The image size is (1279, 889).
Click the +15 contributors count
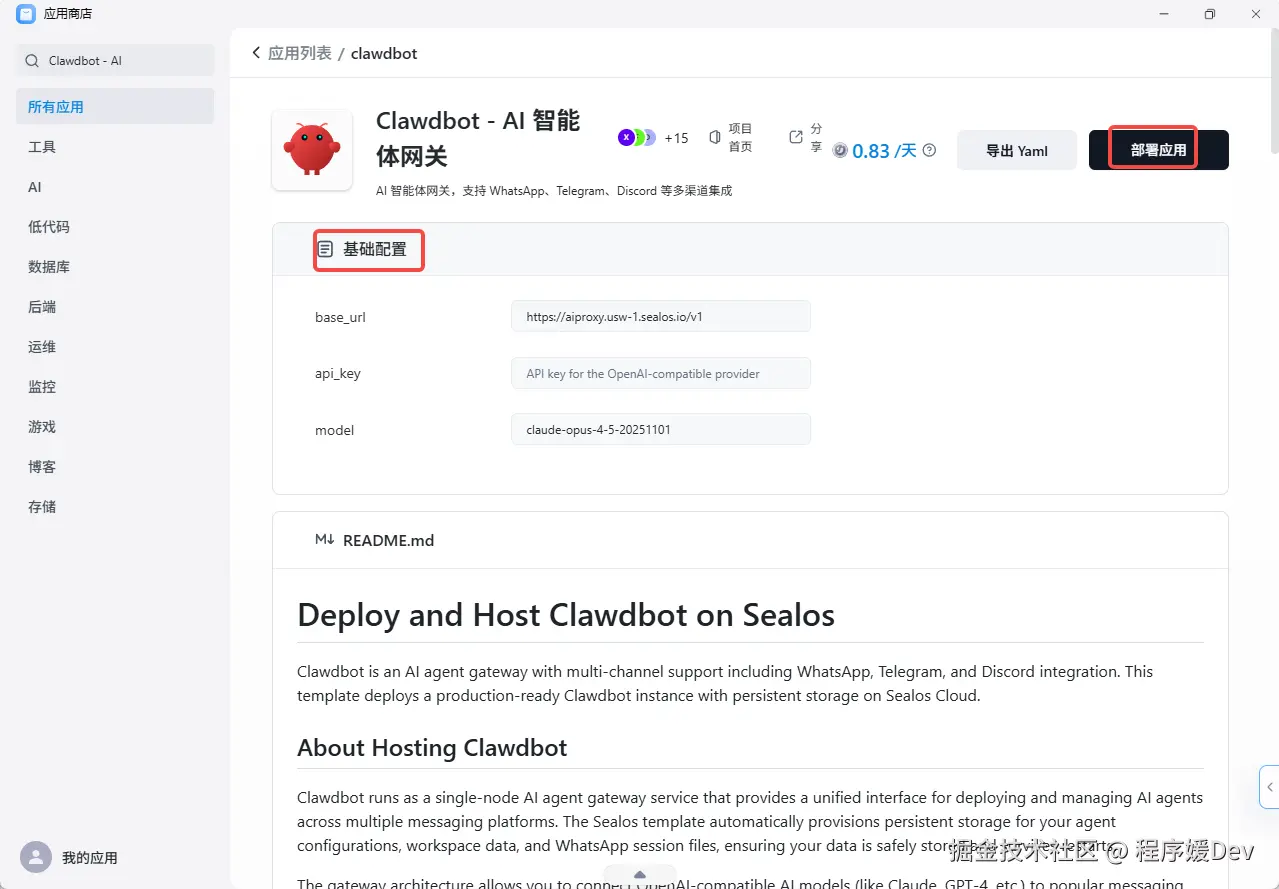click(x=676, y=138)
